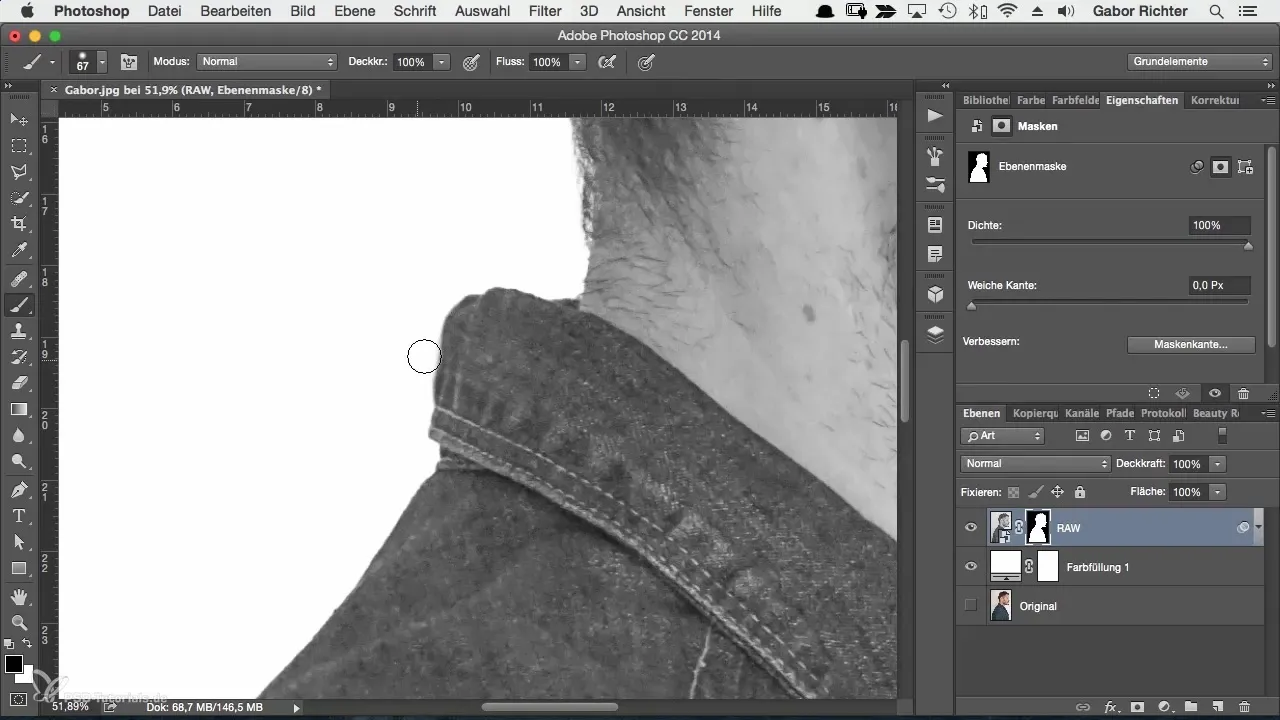Screen dimensions: 1280x720
Task: Open the brush panel toggle icon
Action: (129, 62)
